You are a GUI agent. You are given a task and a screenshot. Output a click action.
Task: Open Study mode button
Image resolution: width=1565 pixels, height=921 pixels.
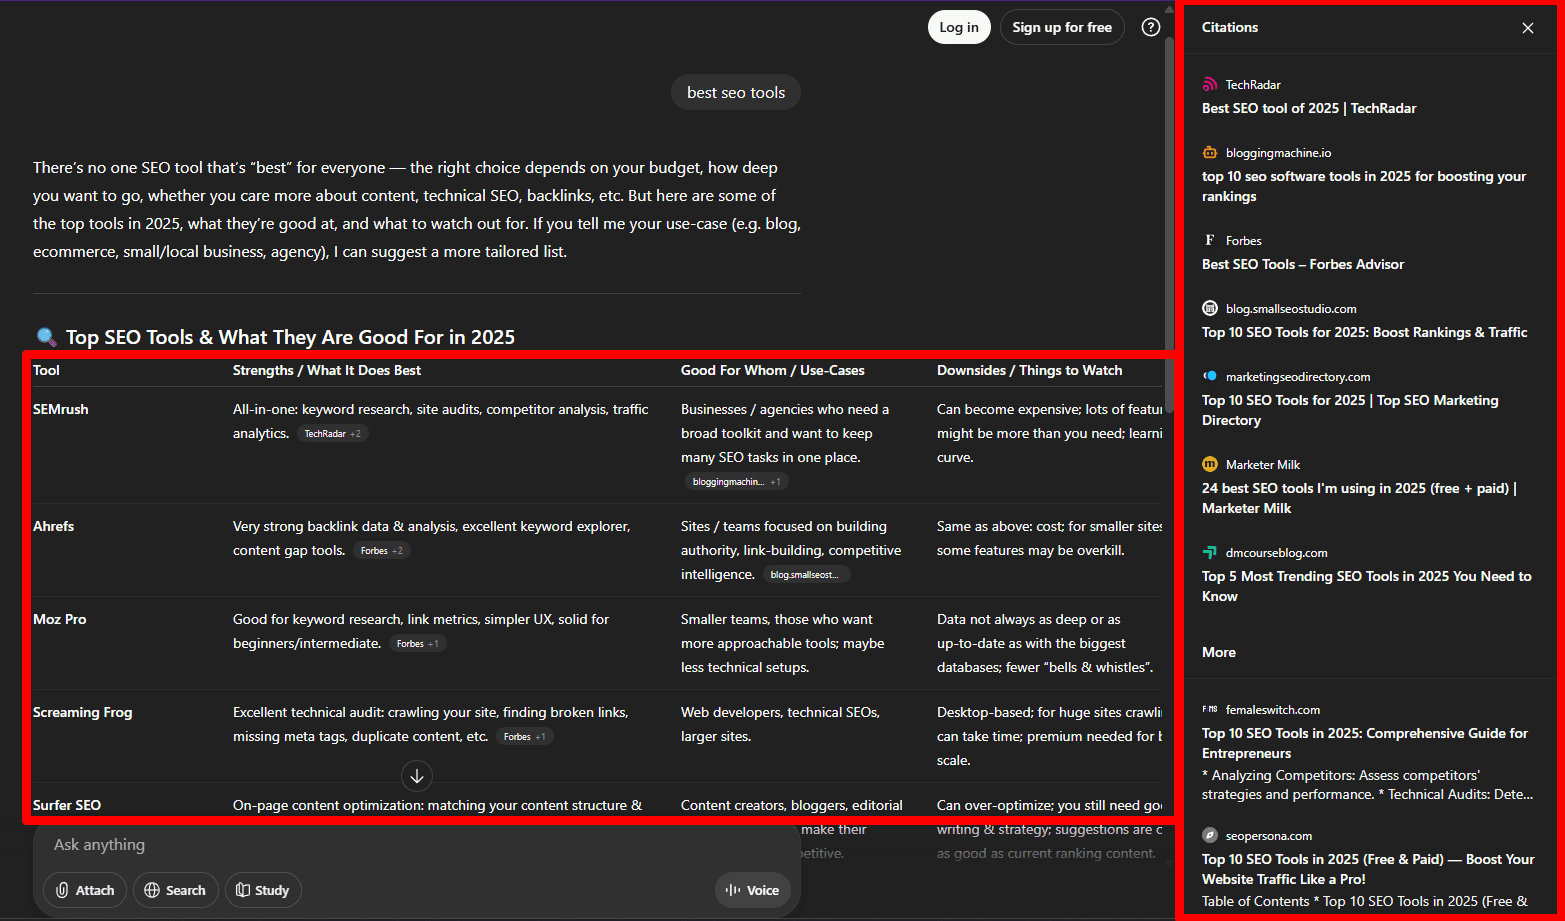[263, 890]
